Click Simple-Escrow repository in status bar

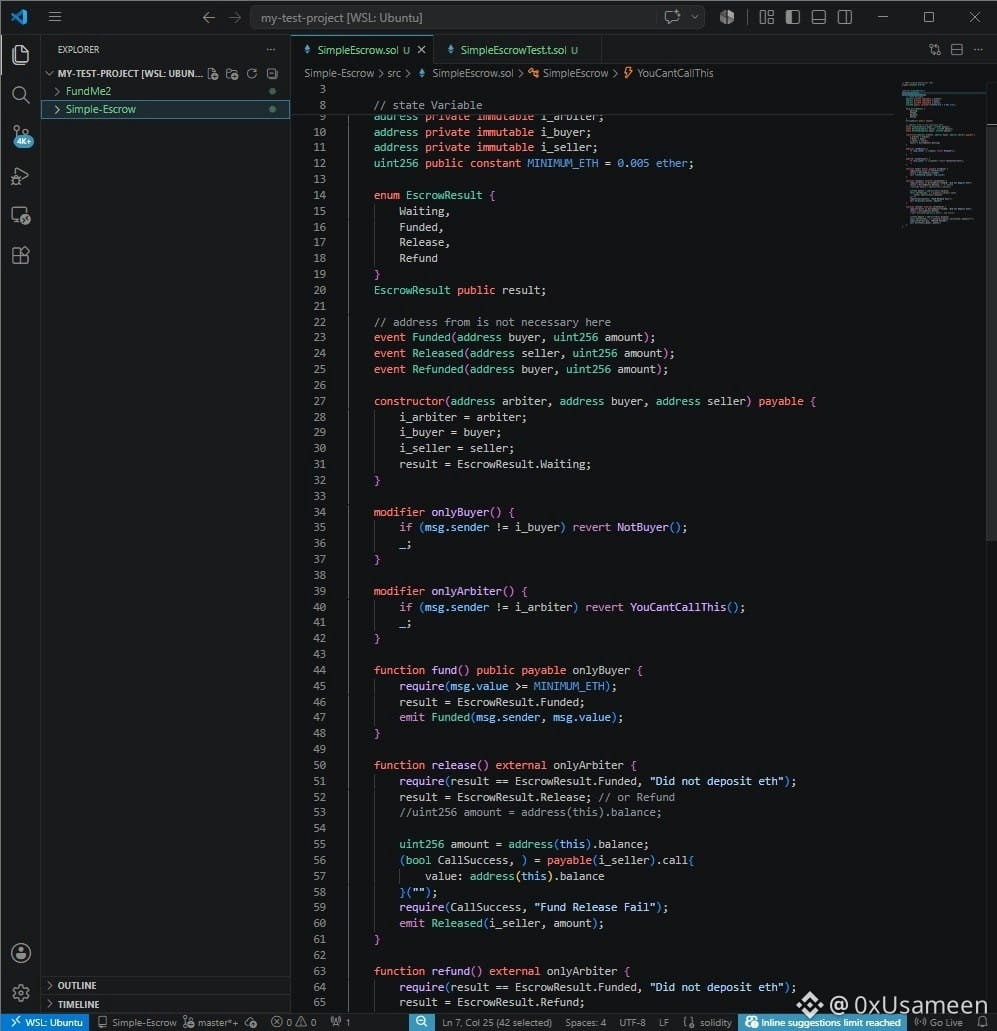point(137,1022)
